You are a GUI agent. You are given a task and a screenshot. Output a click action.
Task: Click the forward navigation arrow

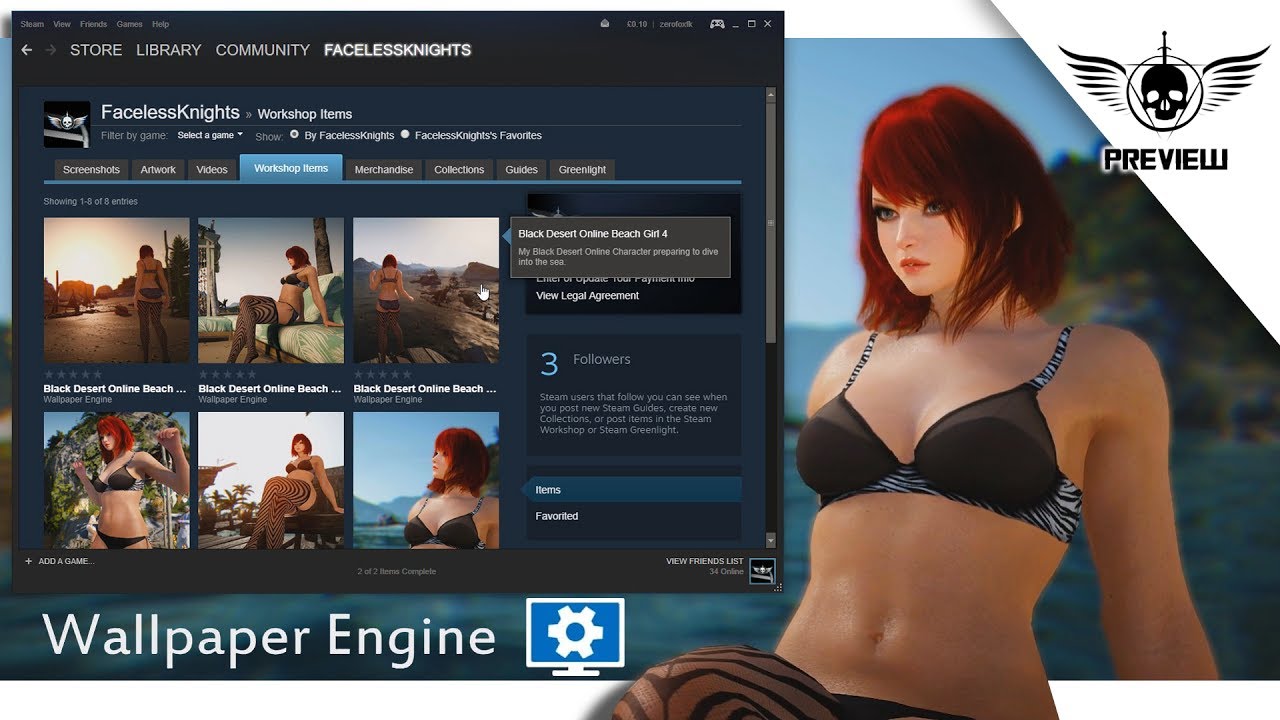[51, 50]
